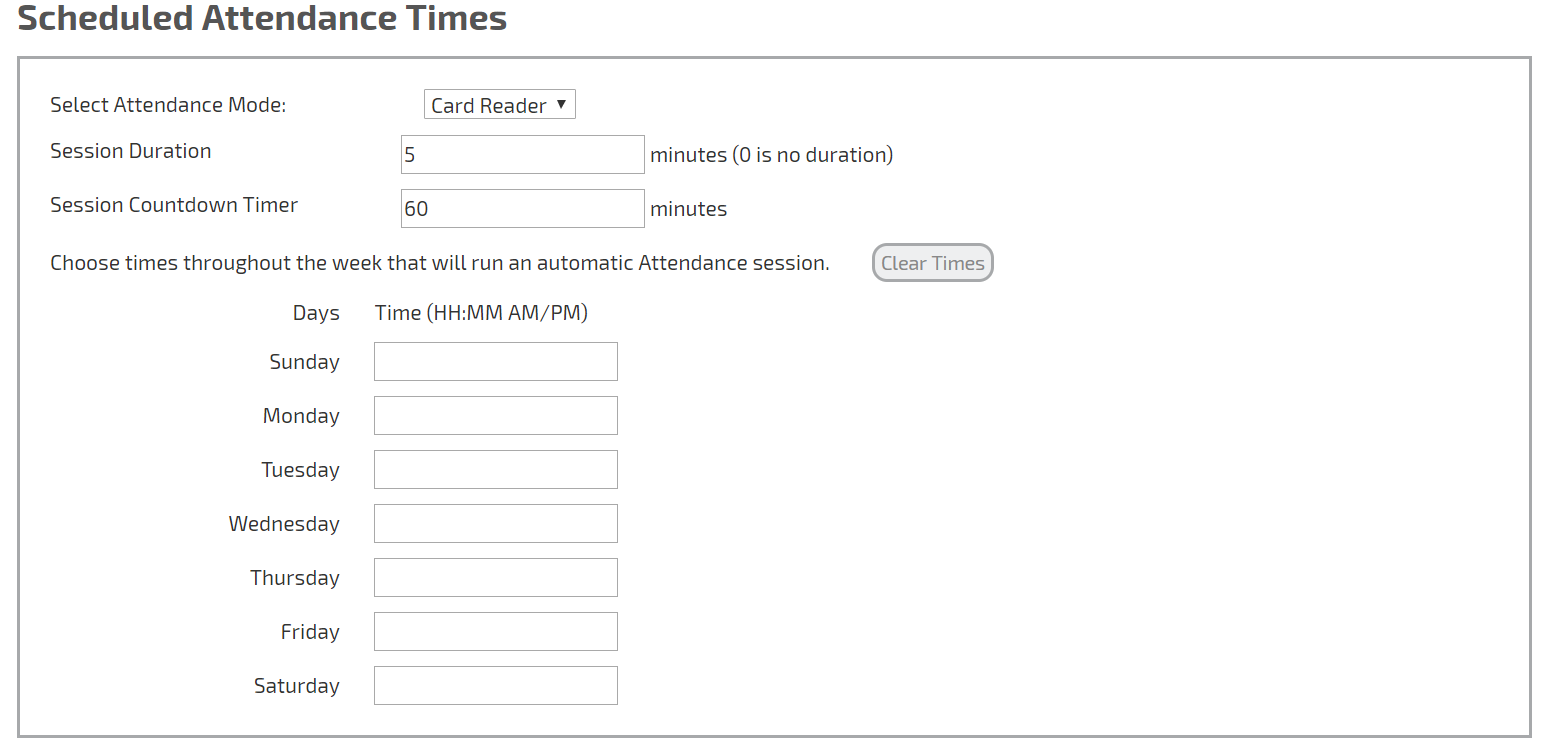Click the Wednesday day label
The image size is (1554, 748).
[x=284, y=524]
